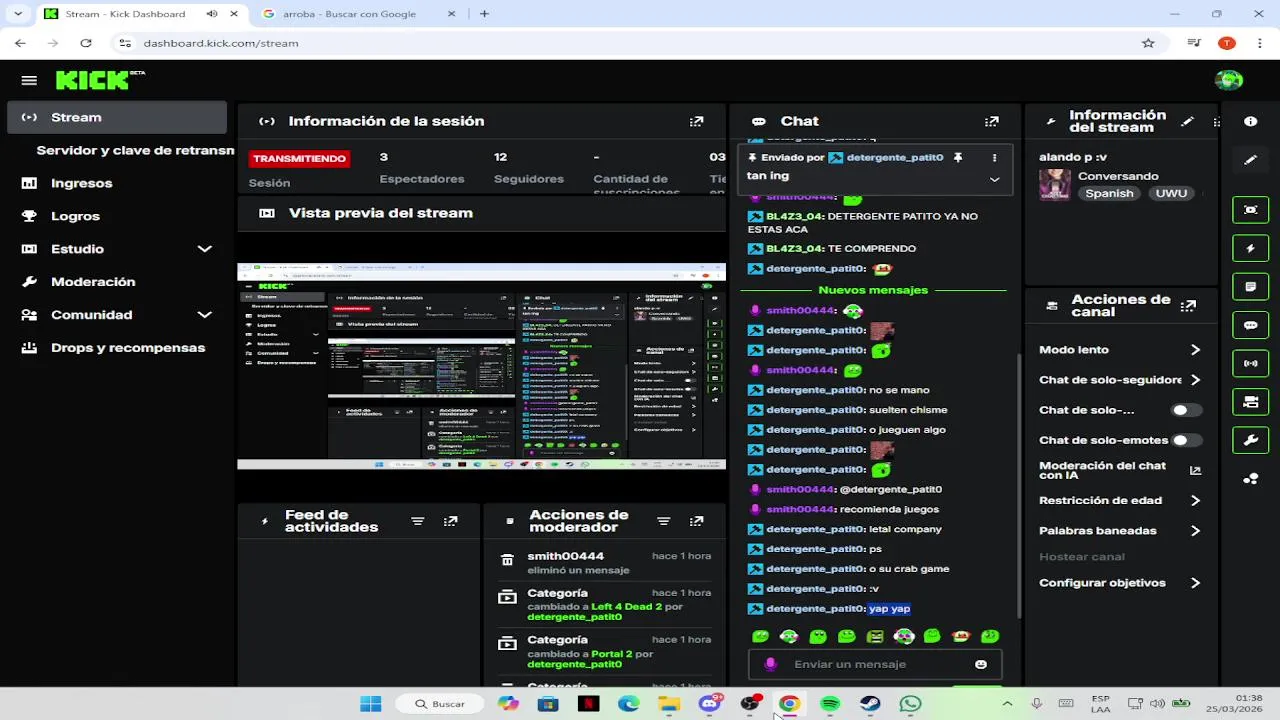Focus the dashboard.kick.com/stream address bar
The width and height of the screenshot is (1280, 720).
pos(221,43)
